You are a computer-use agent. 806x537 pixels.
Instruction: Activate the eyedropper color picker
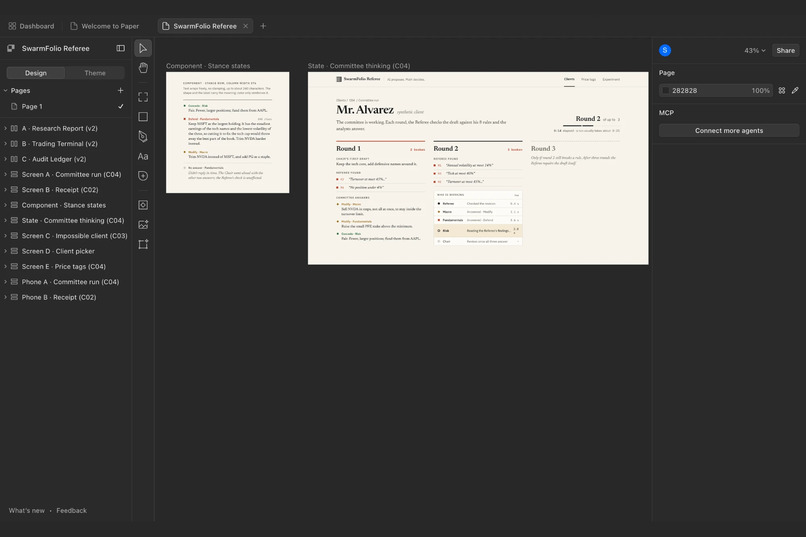pyautogui.click(x=795, y=90)
